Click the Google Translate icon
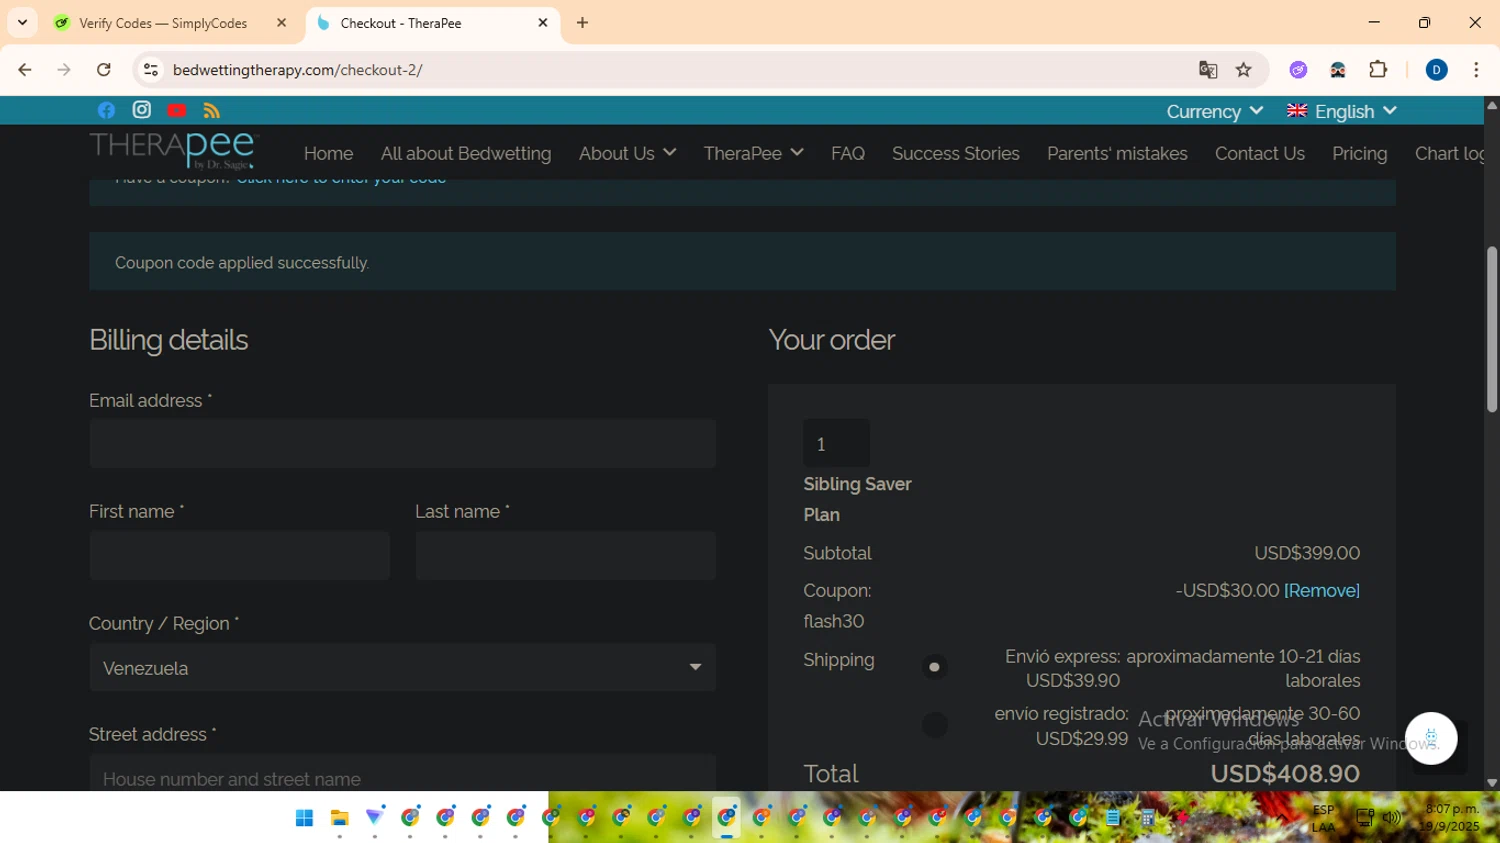 (x=1208, y=70)
